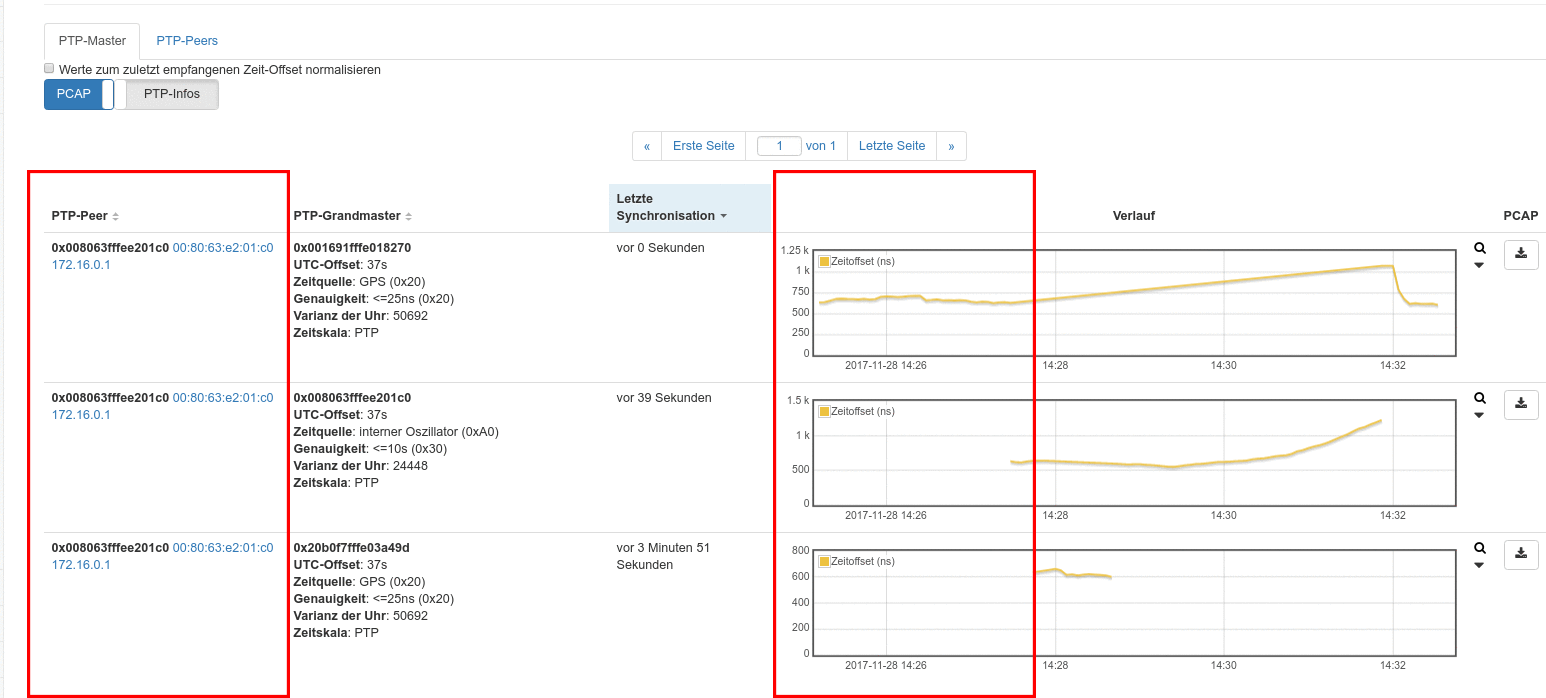
Task: Sort table by PTP-Grandmaster column icon
Action: (409, 217)
